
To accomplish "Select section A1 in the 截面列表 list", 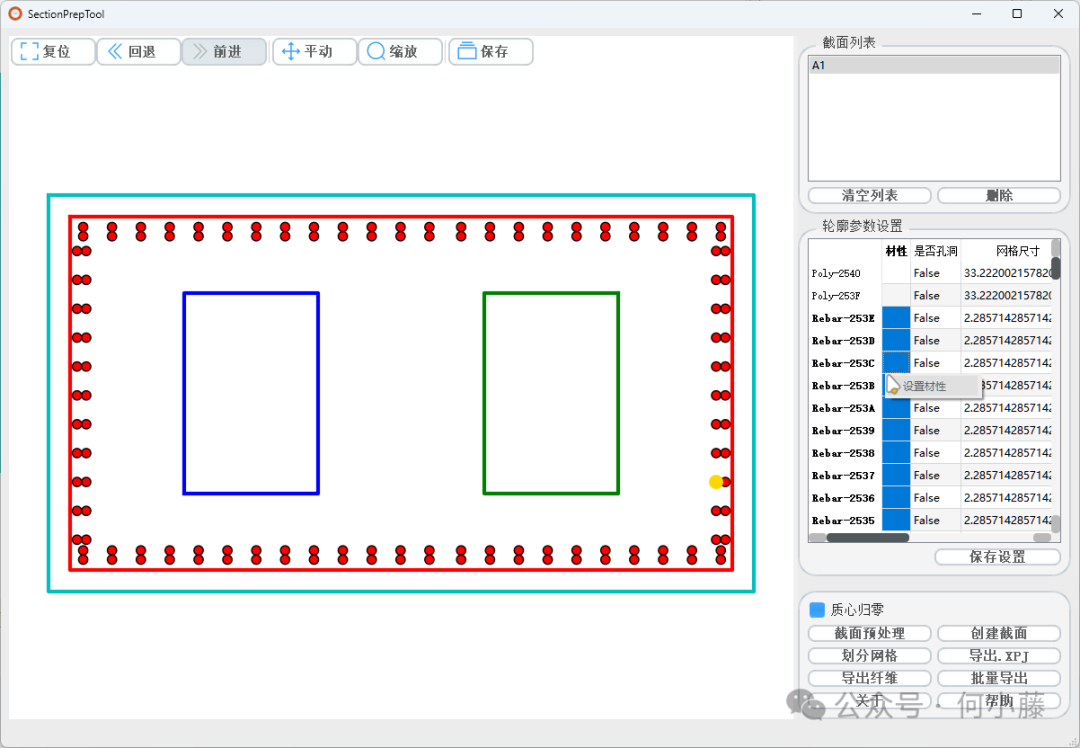I will pyautogui.click(x=934, y=65).
